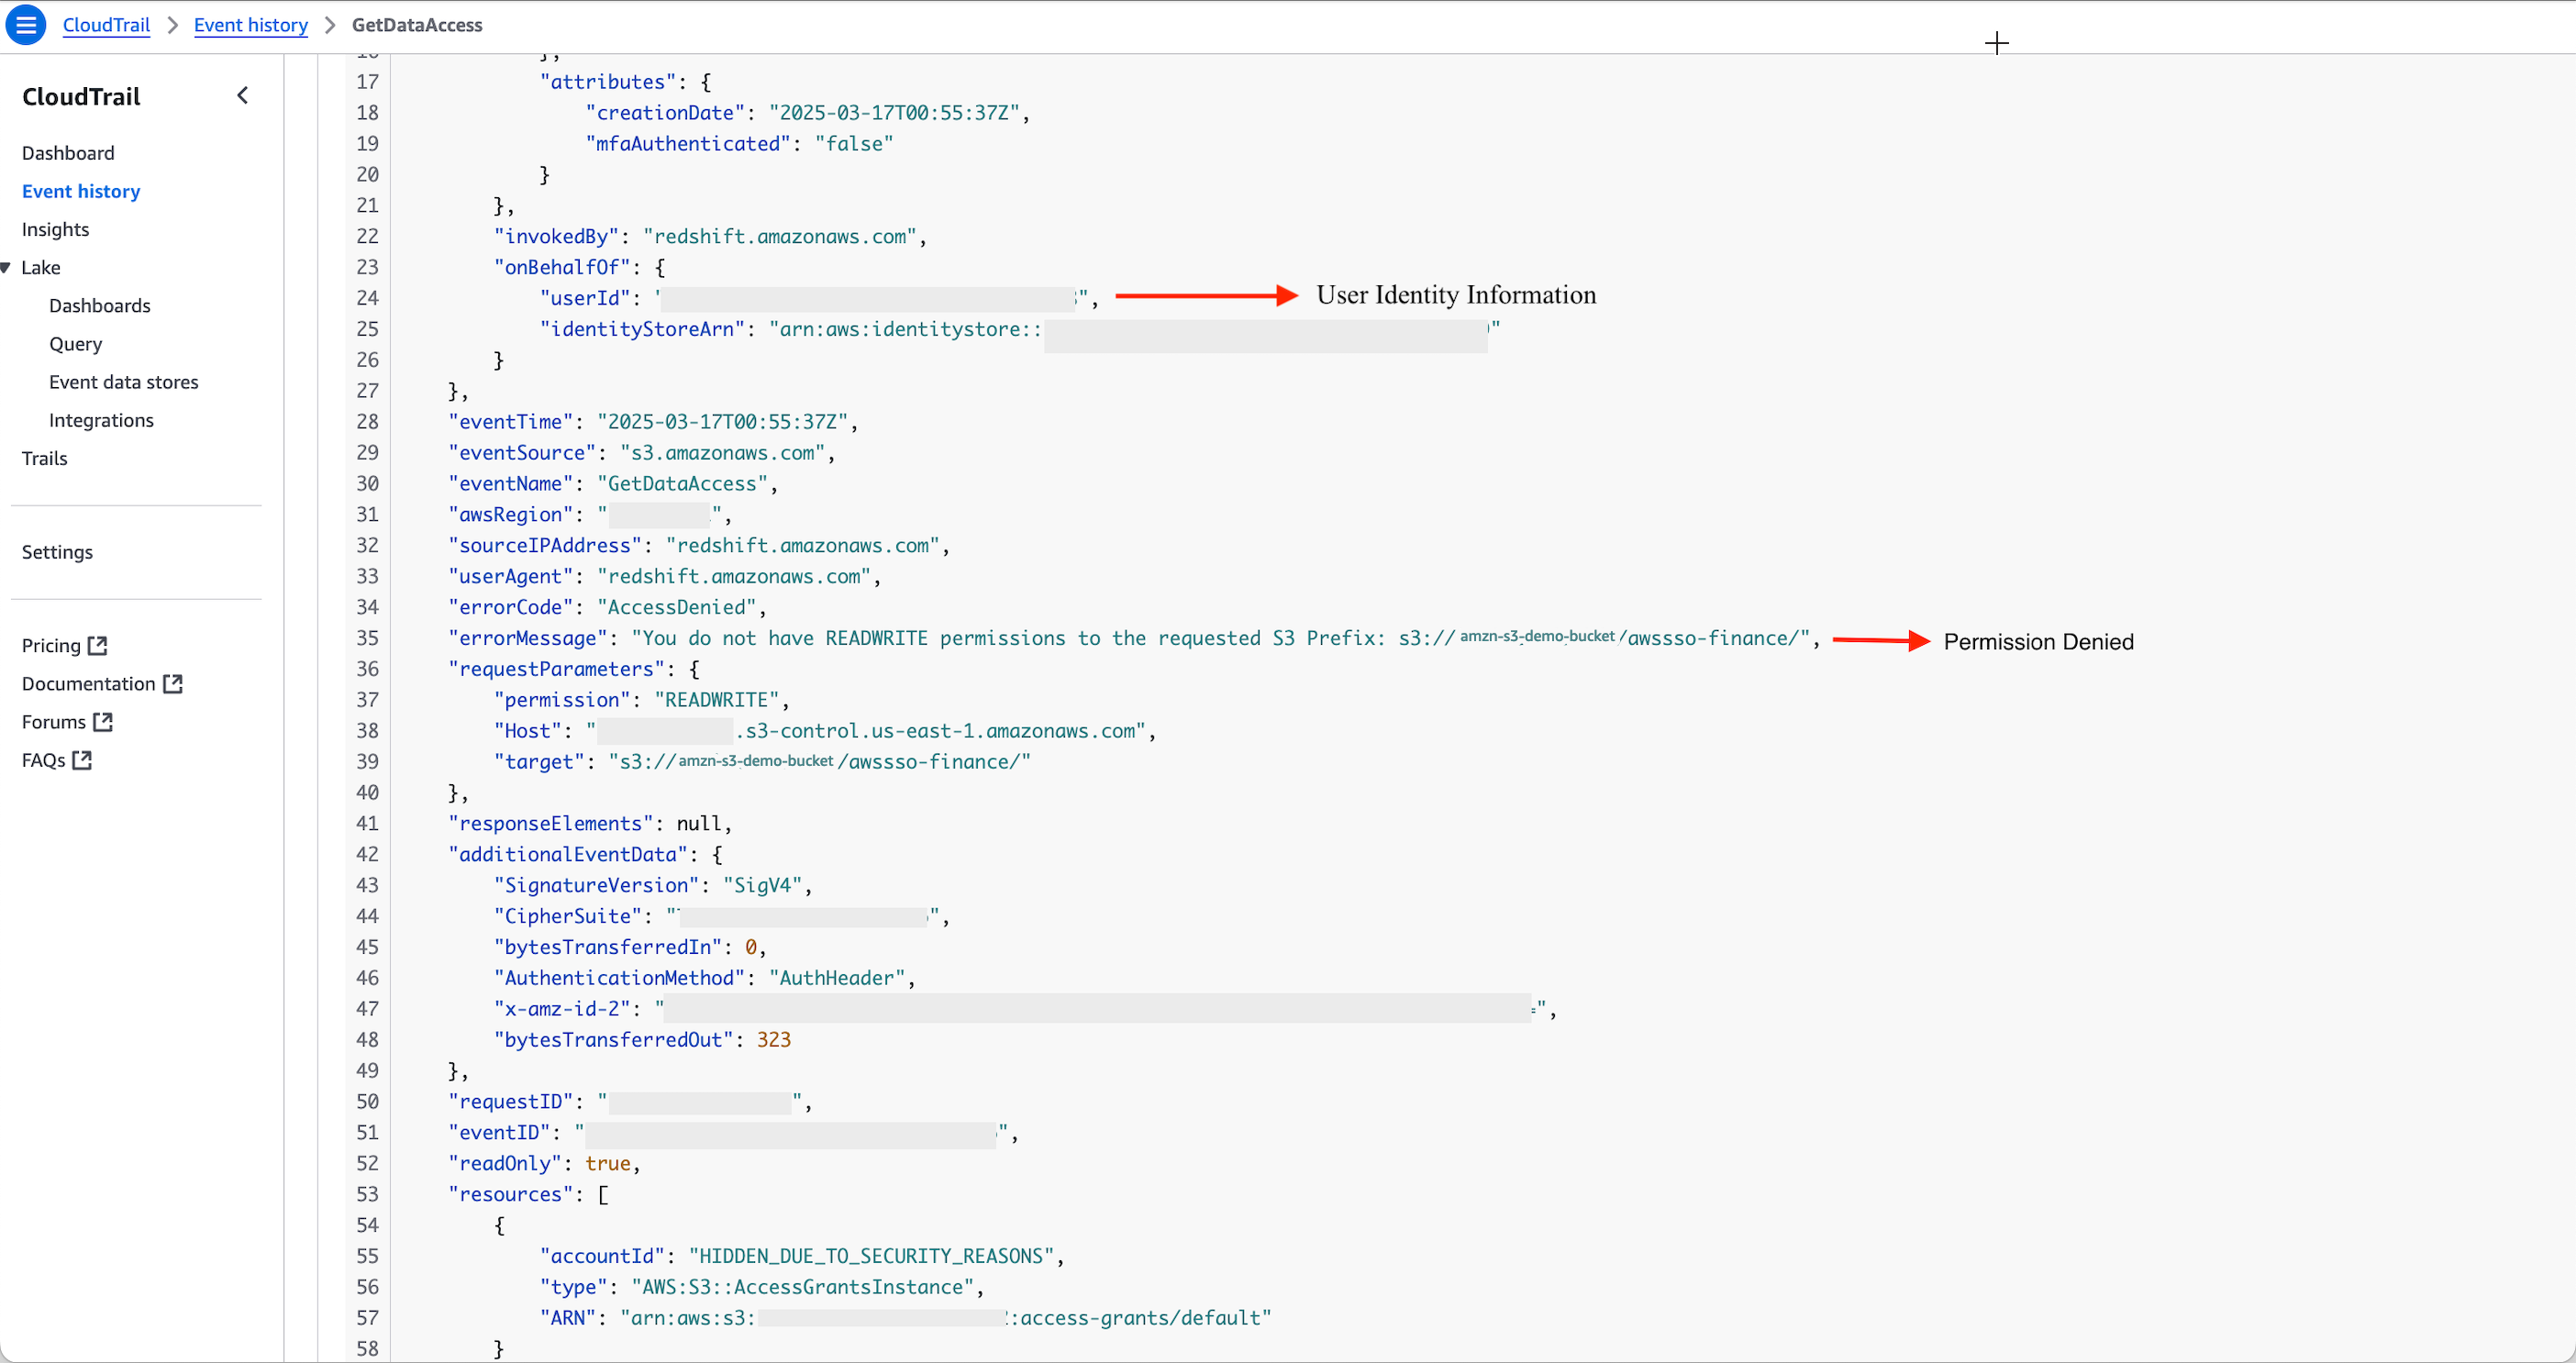This screenshot has height=1363, width=2576.
Task: Click the CloudTrail sidebar heading
Action: 81,96
